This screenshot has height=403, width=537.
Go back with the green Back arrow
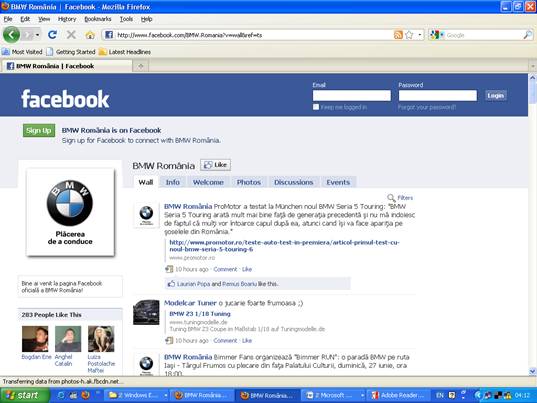(x=11, y=35)
